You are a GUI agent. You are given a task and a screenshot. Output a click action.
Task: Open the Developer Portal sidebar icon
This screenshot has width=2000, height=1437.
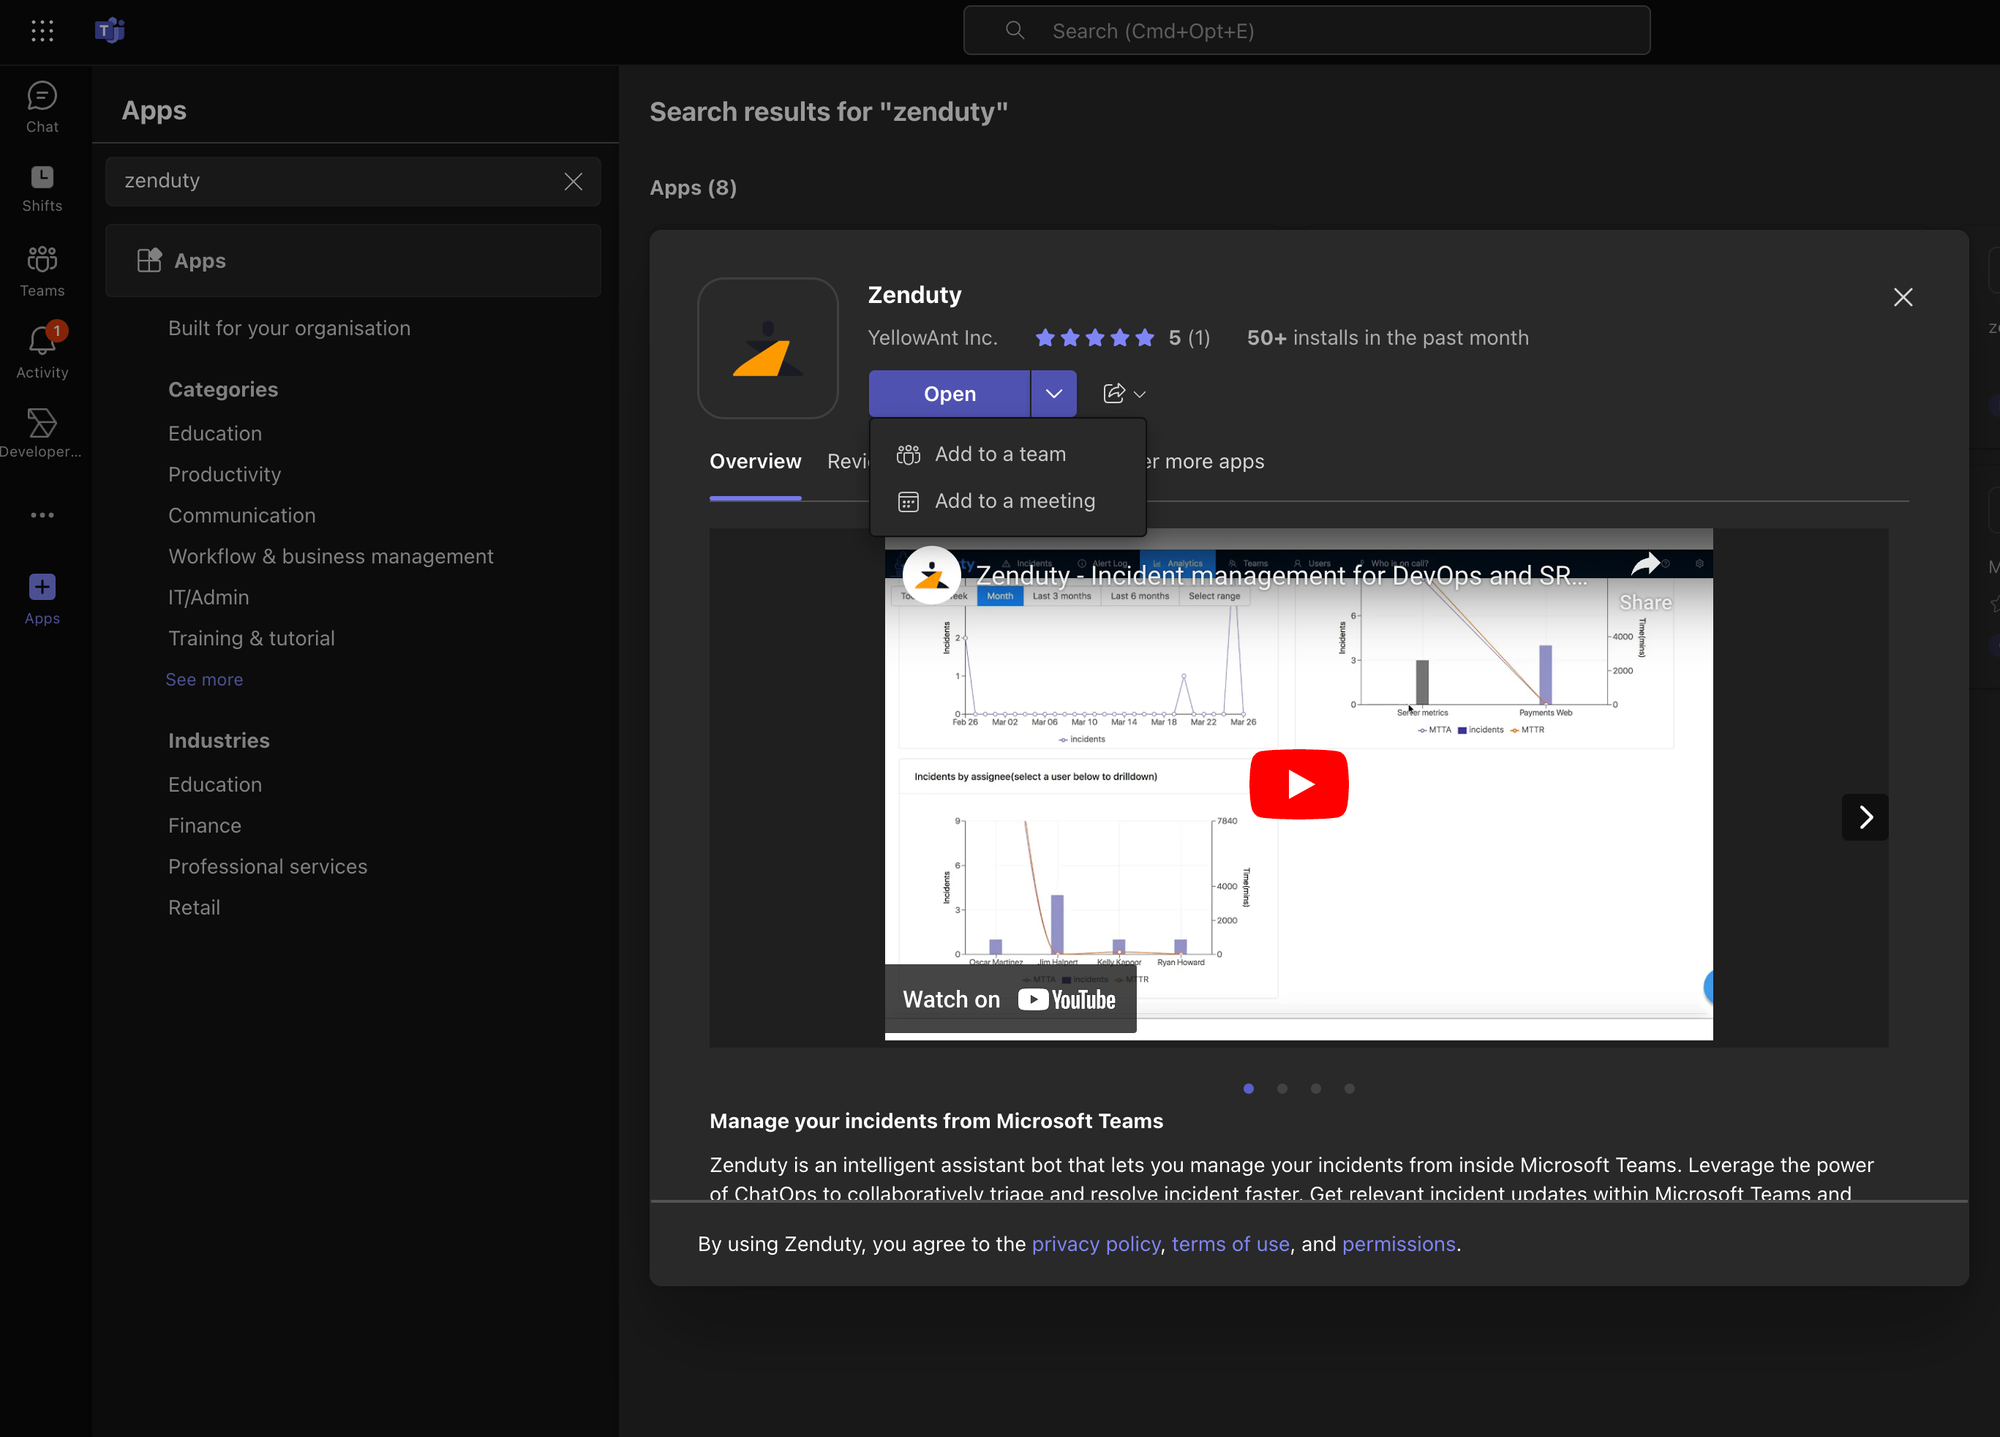pos(42,432)
